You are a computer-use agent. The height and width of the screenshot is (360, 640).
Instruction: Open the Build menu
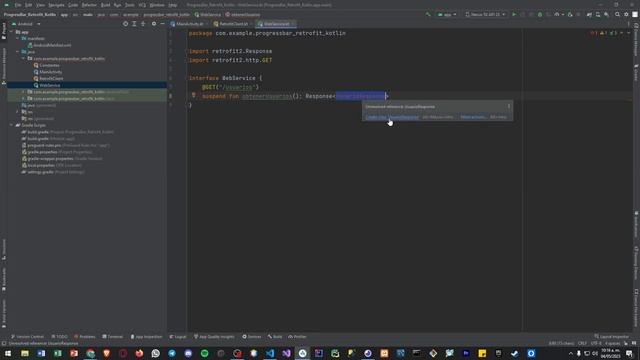click(105, 5)
